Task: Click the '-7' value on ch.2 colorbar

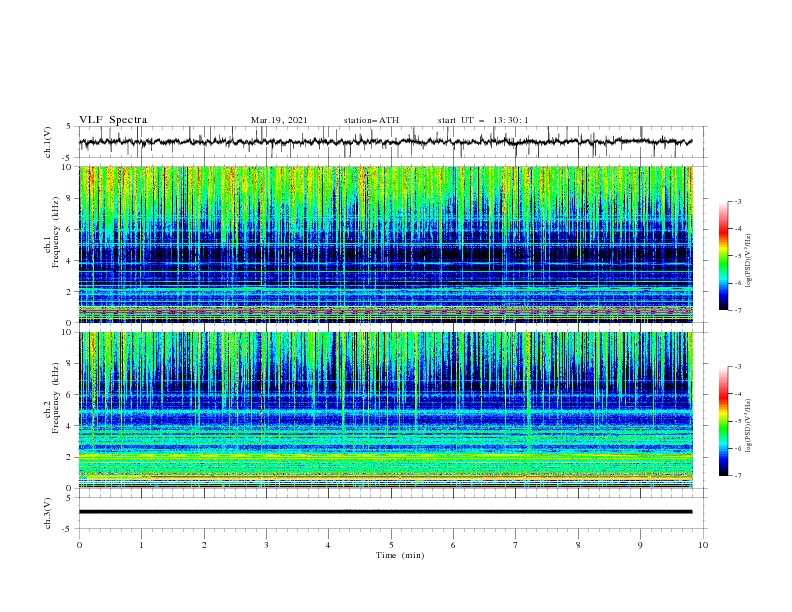Action: (737, 475)
